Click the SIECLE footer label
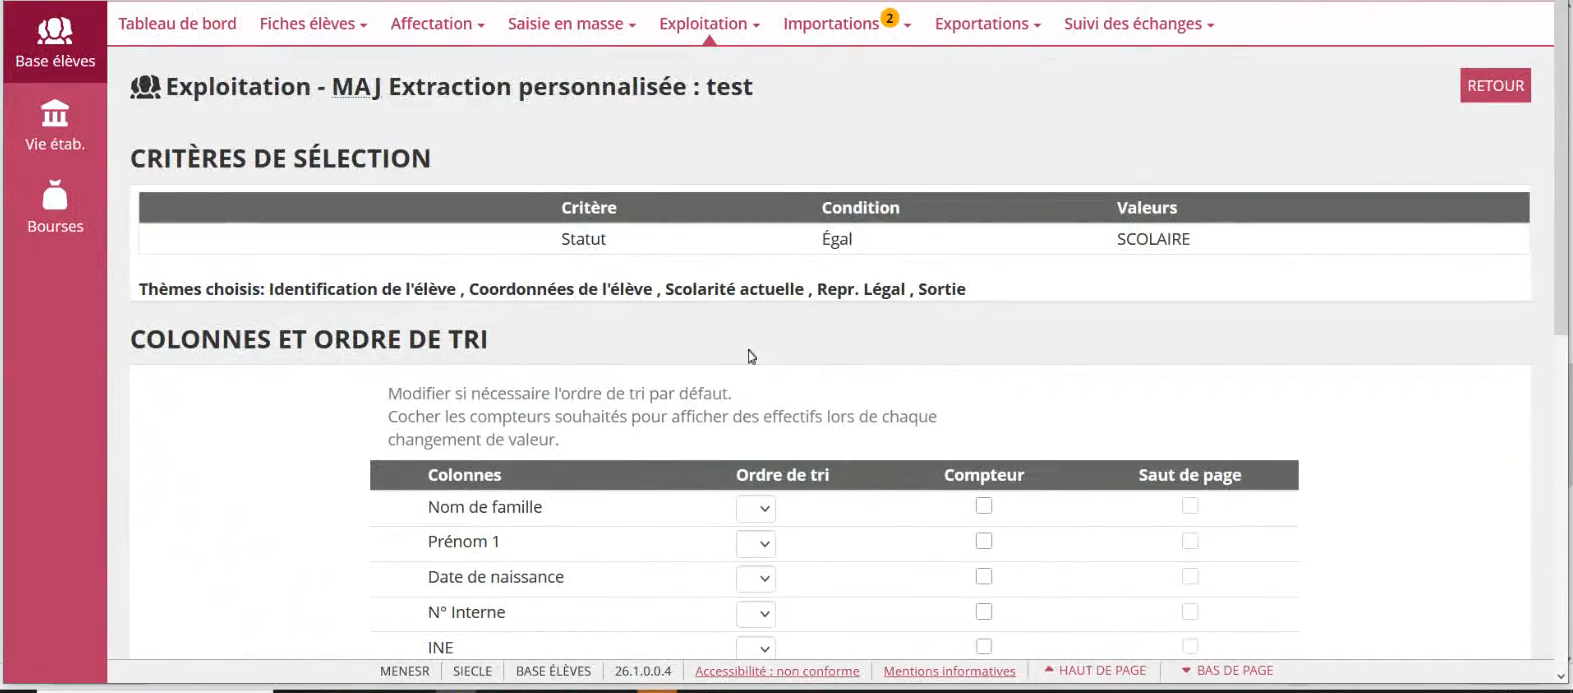Viewport: 1573px width, 693px height. tap(472, 671)
